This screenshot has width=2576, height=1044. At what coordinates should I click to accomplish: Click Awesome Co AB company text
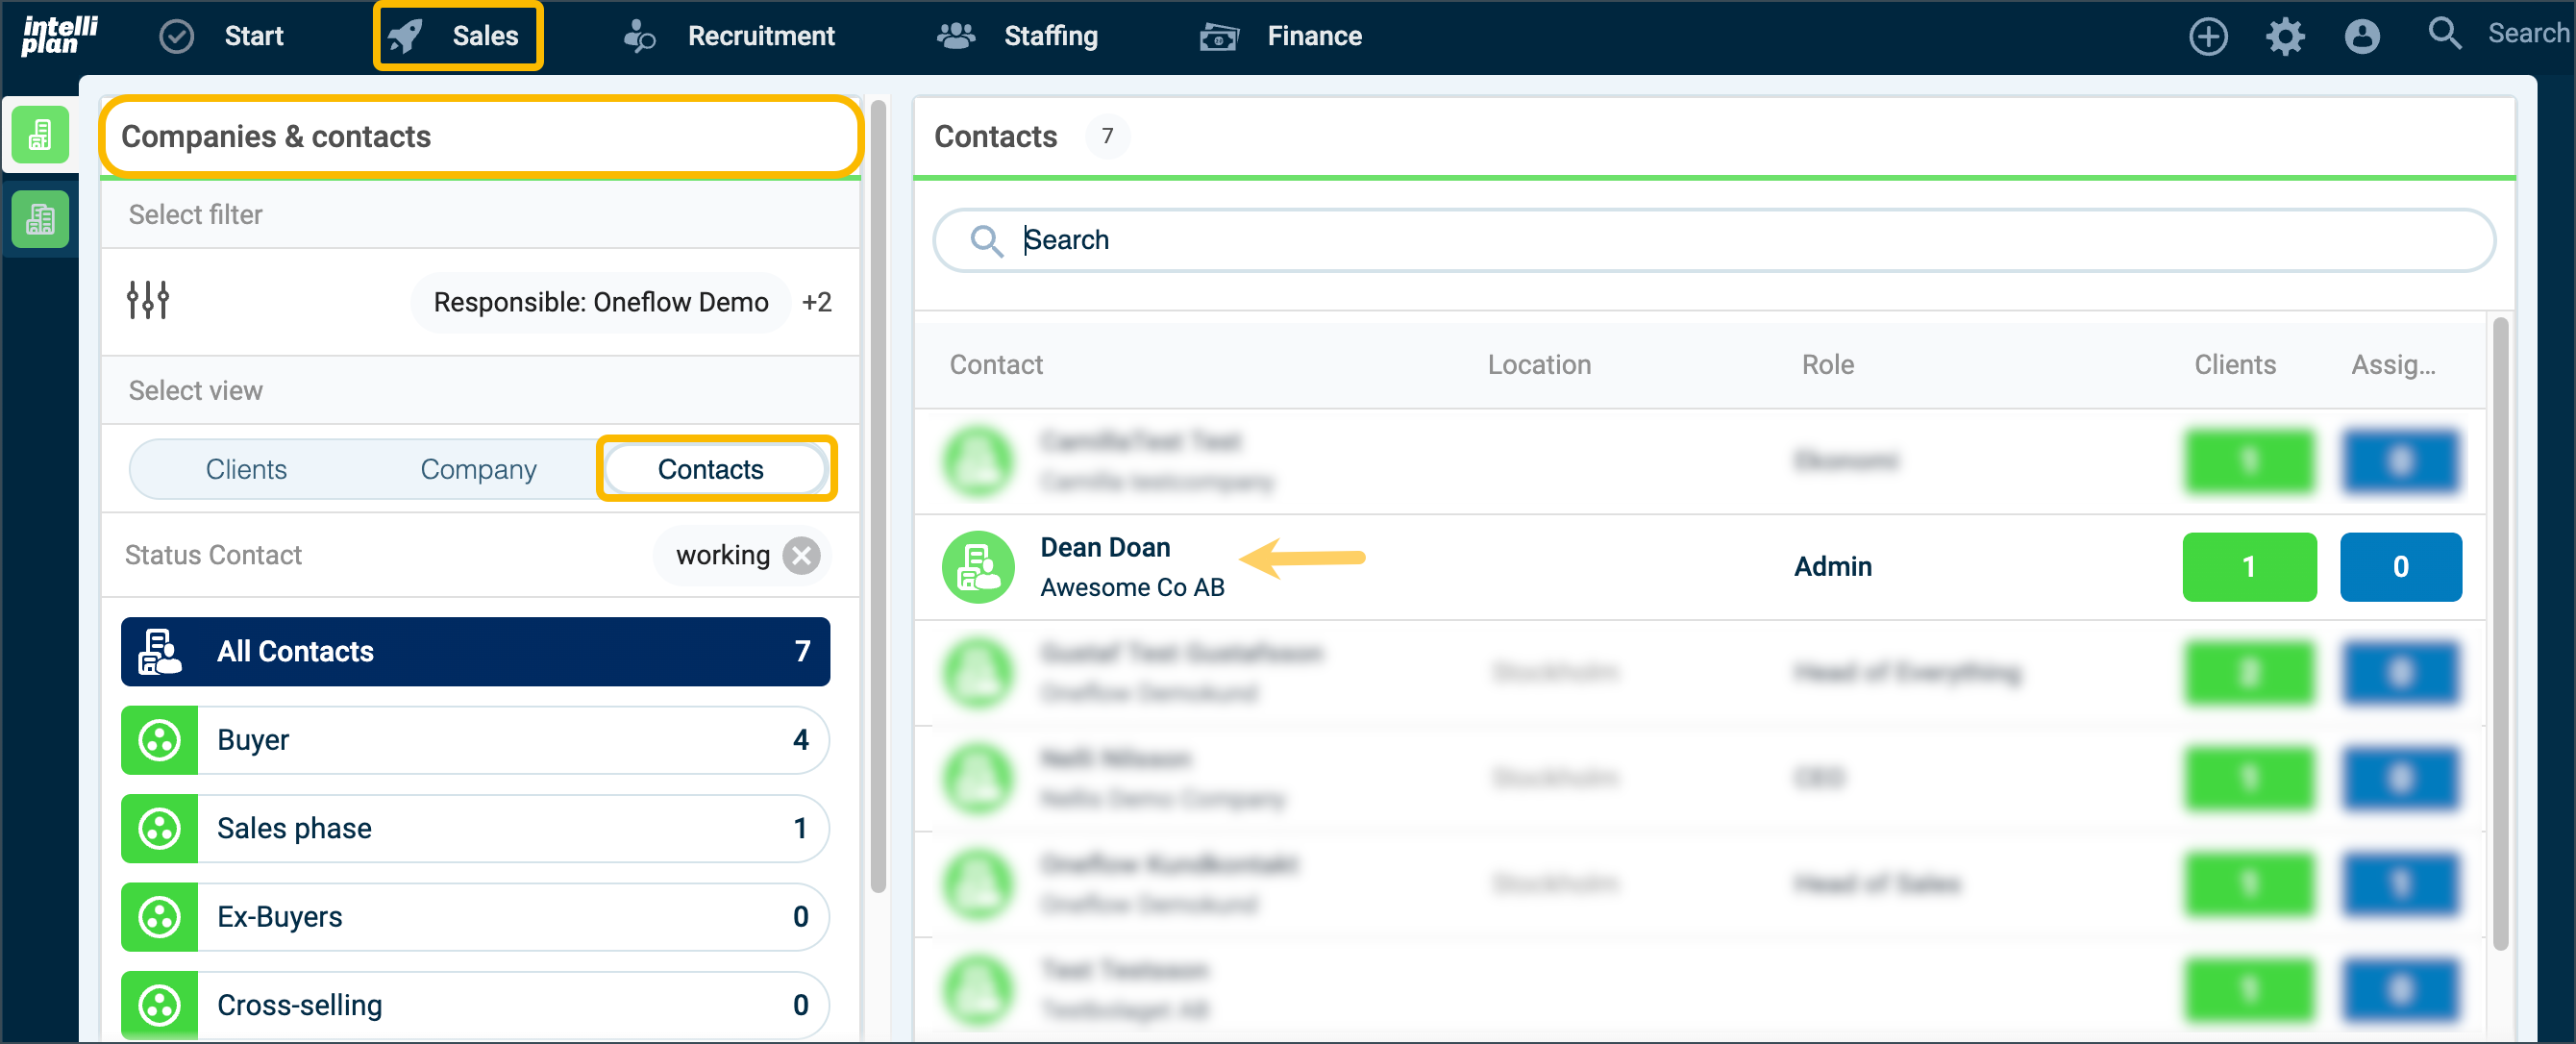click(1132, 587)
